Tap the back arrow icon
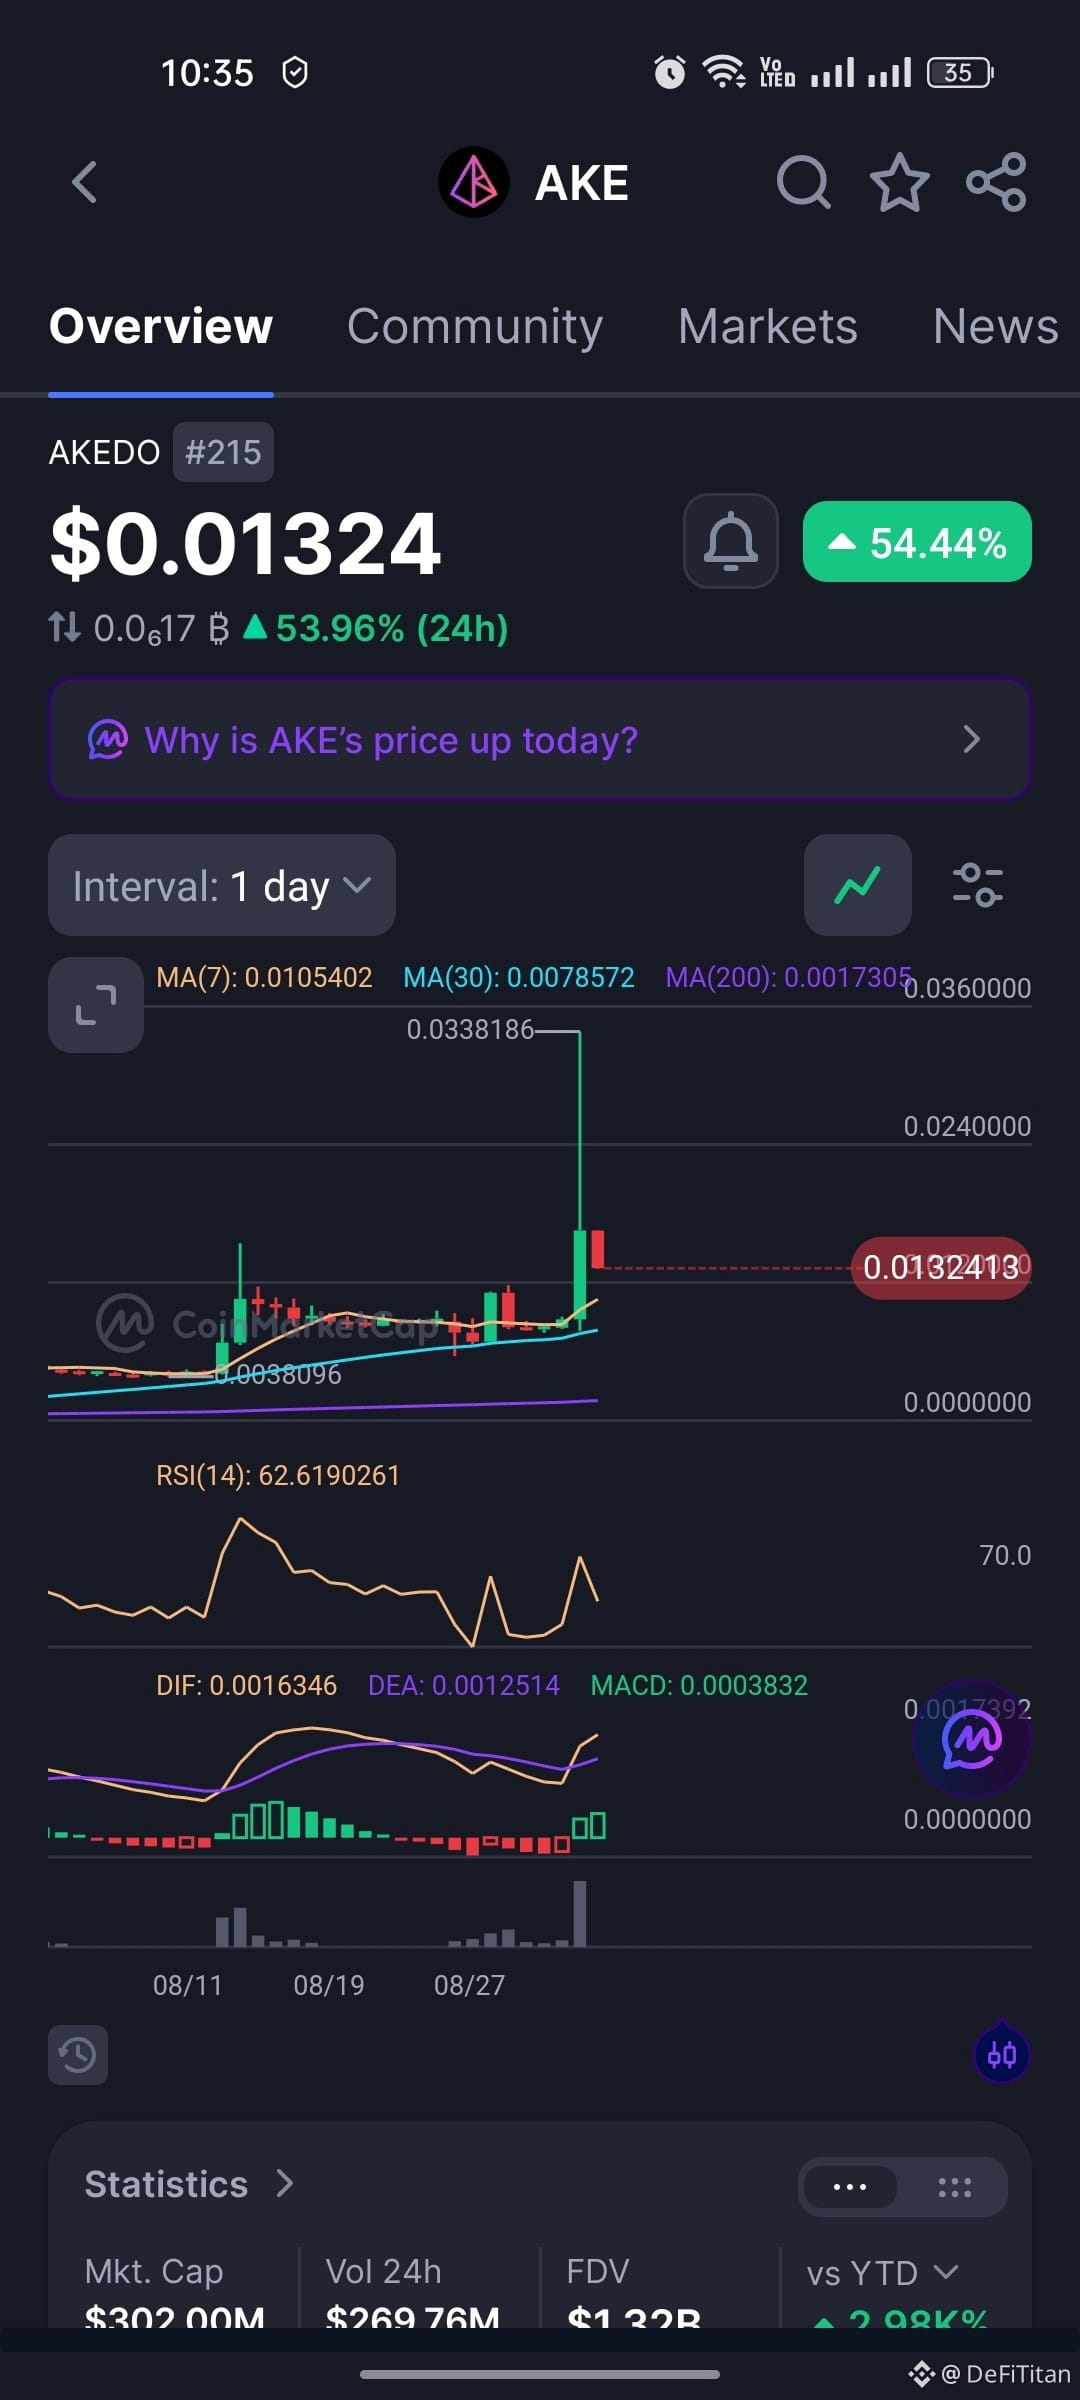The width and height of the screenshot is (1080, 2400). tap(85, 183)
